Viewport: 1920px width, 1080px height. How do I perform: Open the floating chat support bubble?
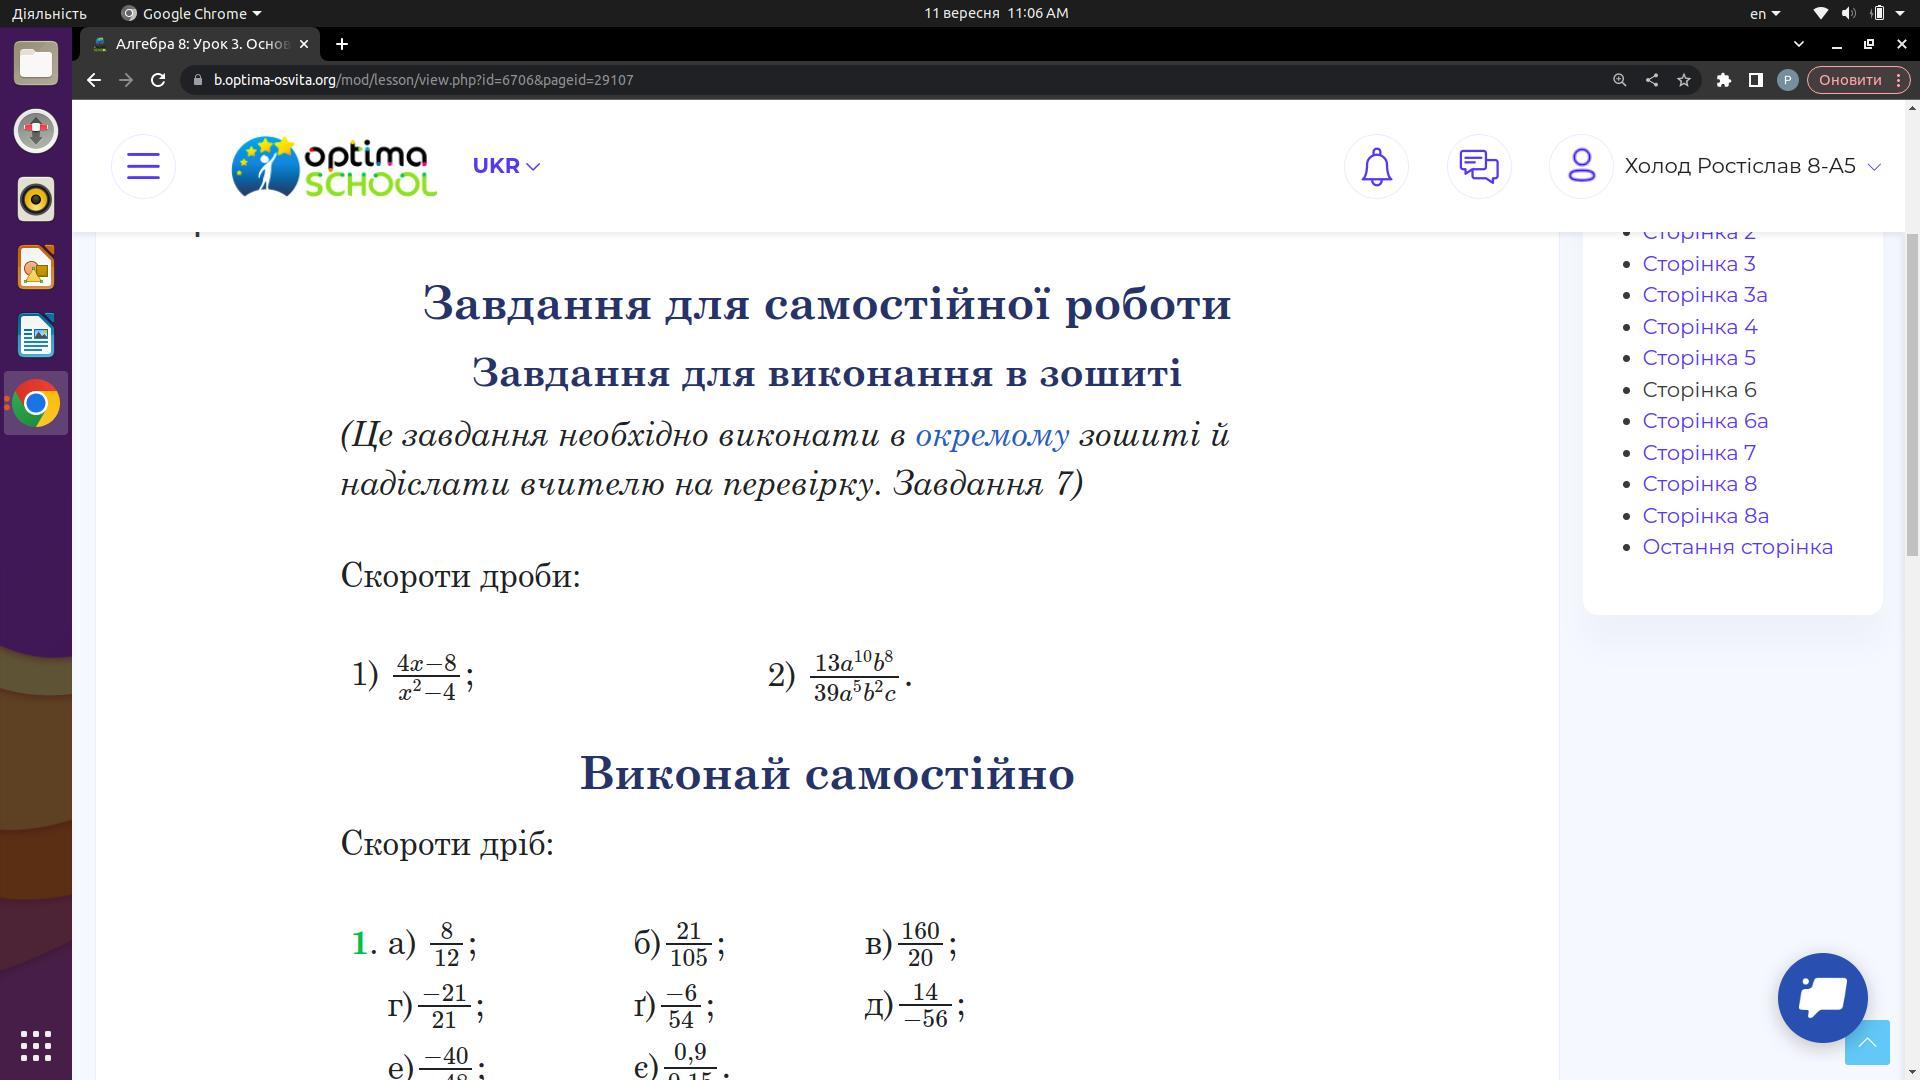point(1822,997)
